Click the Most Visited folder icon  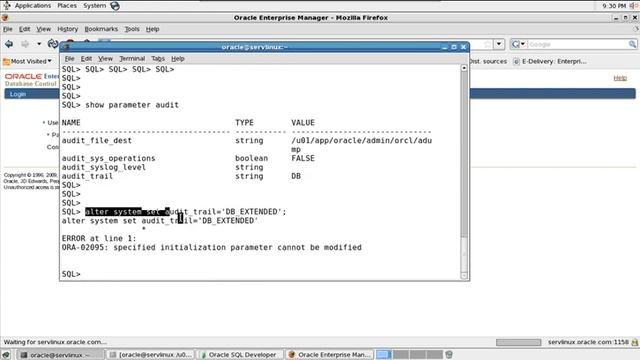tap(6, 62)
